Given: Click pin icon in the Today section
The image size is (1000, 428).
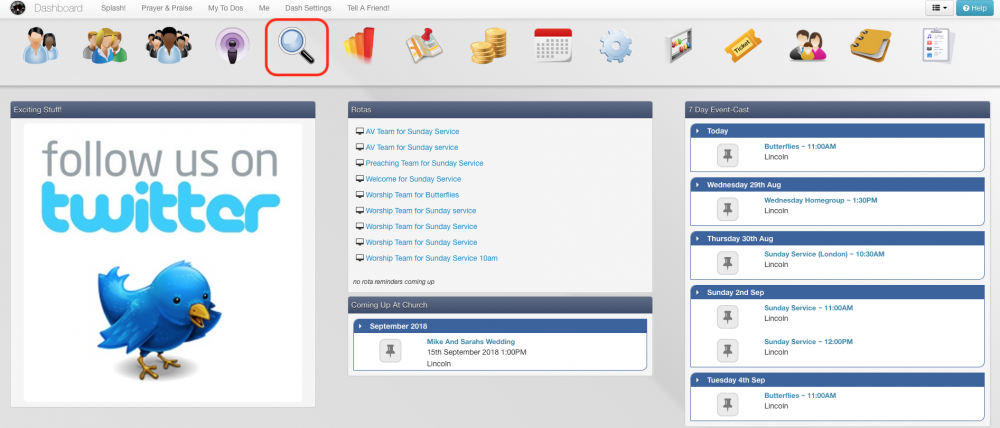Looking at the screenshot, I should 727,155.
